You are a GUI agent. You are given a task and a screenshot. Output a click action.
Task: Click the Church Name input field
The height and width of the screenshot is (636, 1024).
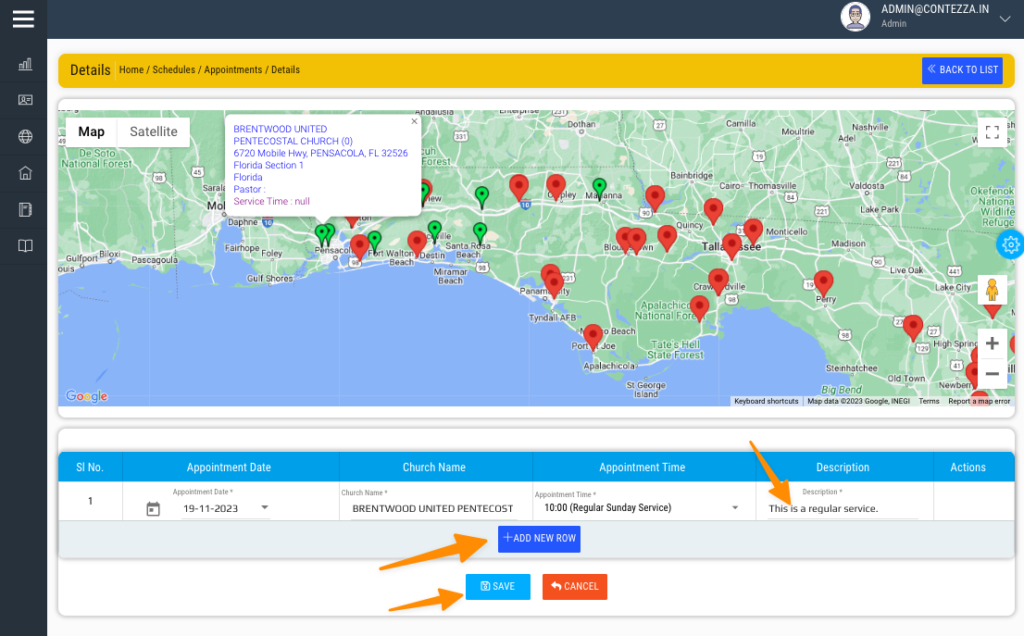click(x=433, y=509)
